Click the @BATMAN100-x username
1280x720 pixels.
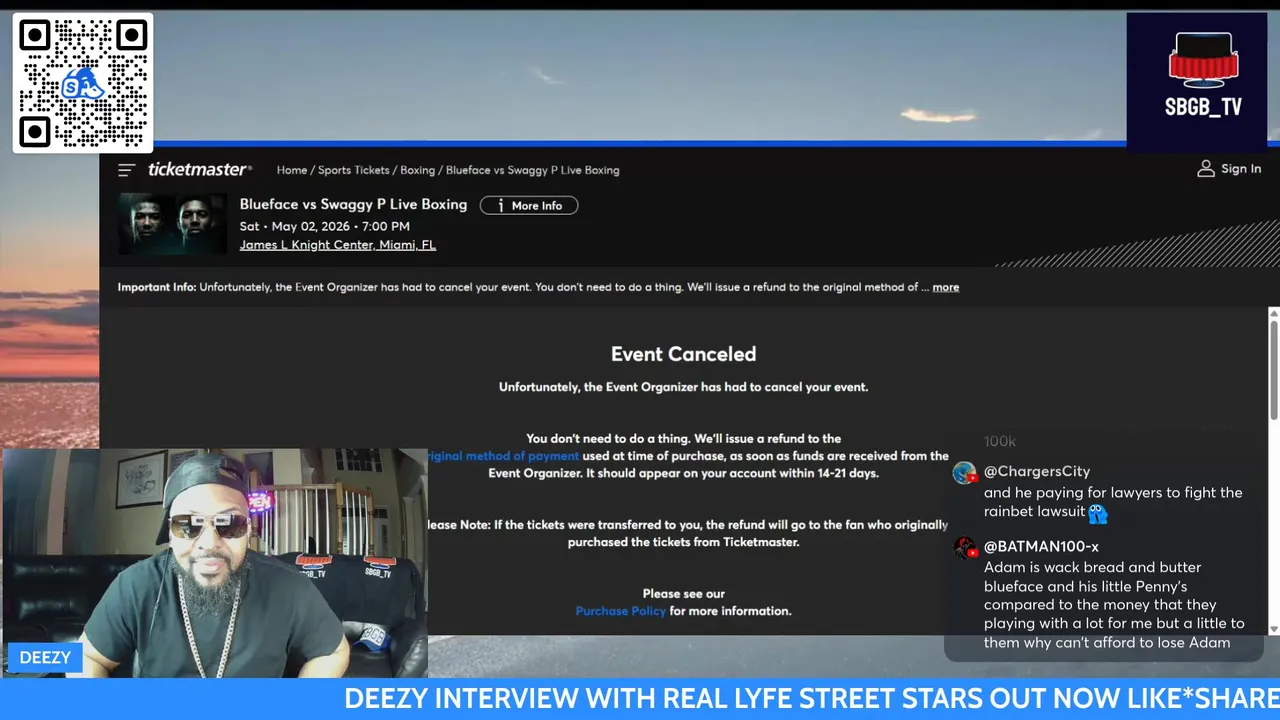pos(1041,546)
